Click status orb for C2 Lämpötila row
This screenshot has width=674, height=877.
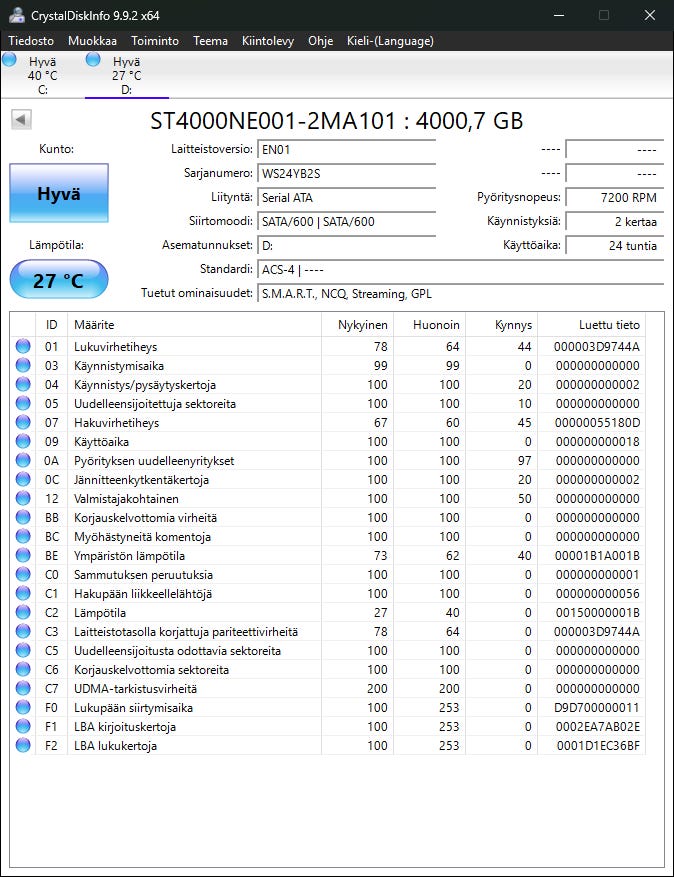[x=23, y=612]
